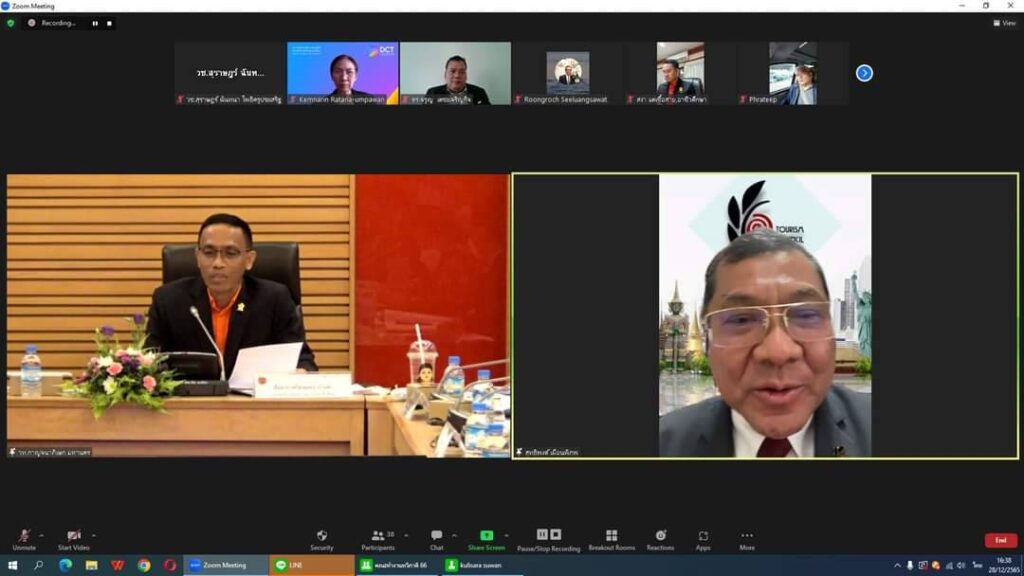
Task: Open Breakout Rooms
Action: 611,537
